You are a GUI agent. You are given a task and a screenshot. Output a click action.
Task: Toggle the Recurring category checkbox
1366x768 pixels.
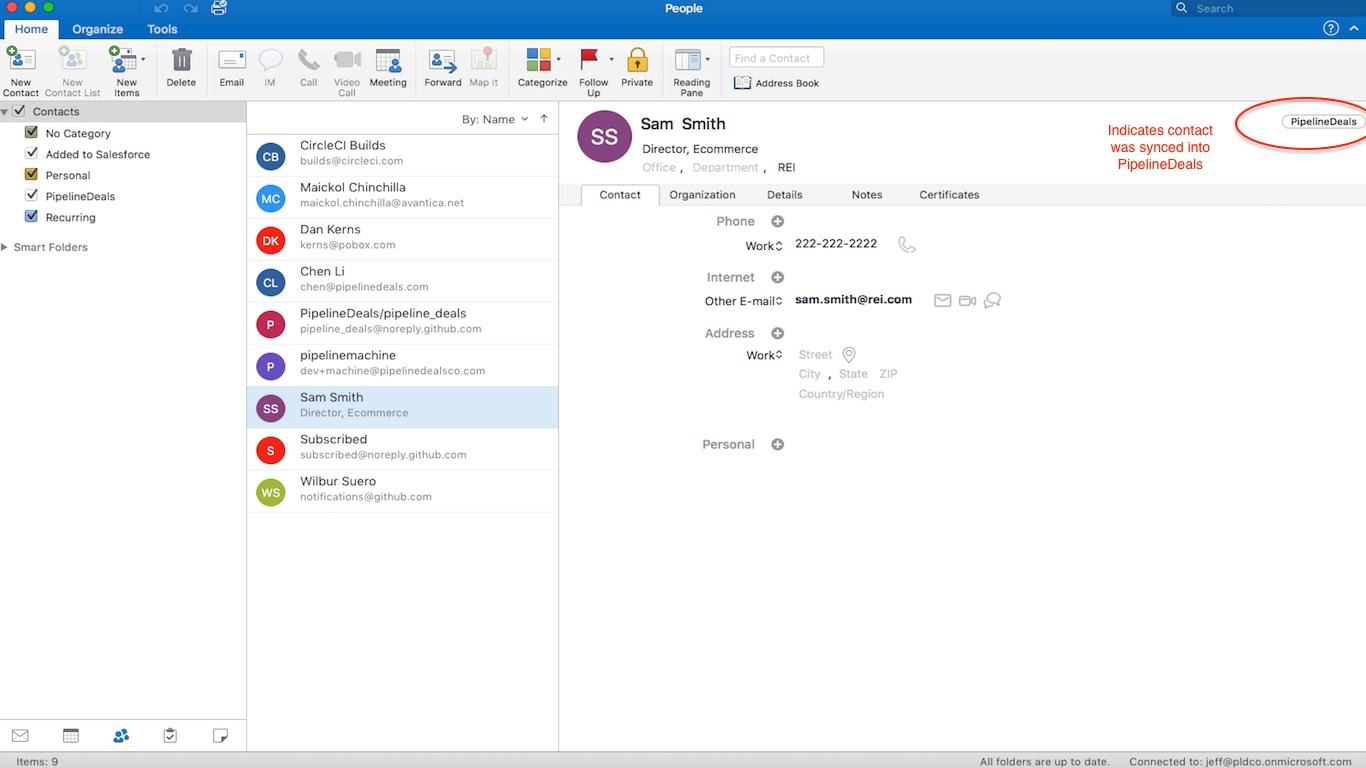(x=31, y=216)
